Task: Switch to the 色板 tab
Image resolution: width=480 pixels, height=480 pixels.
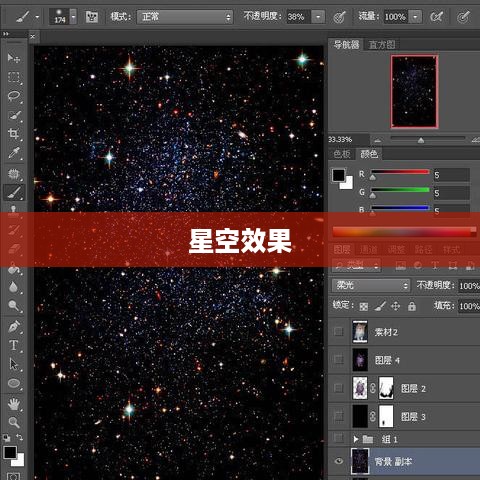Action: [342, 154]
